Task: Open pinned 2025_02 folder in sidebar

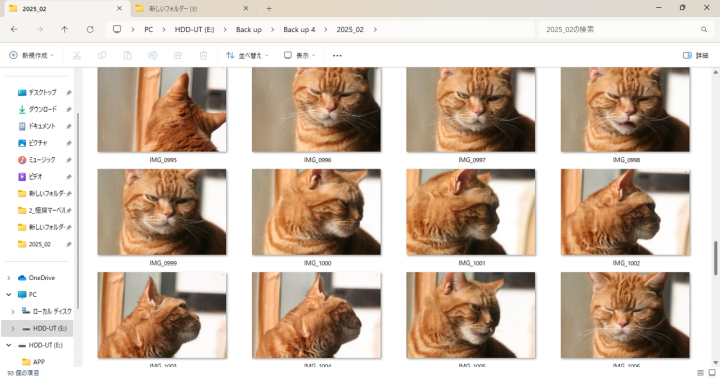Action: coord(39,244)
